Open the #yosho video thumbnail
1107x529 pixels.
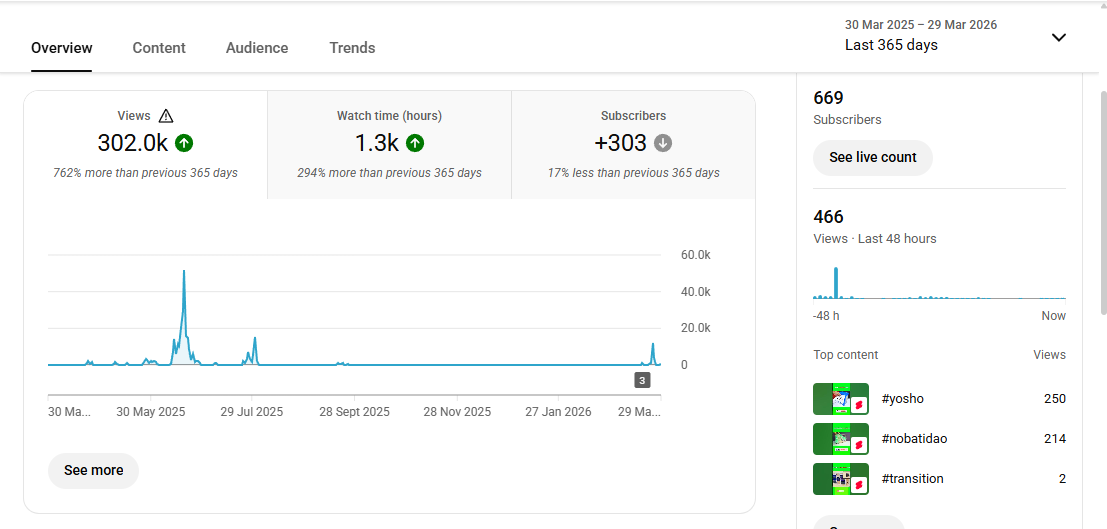840,399
